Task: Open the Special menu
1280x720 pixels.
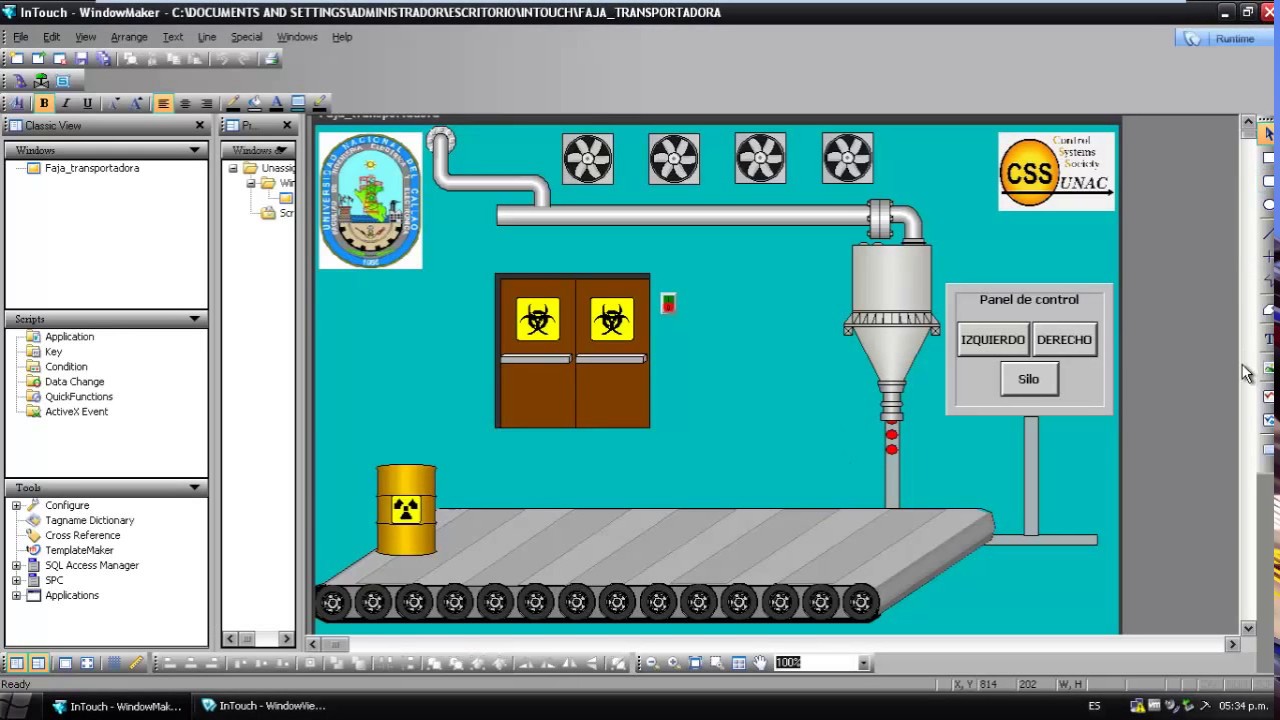Action: point(246,37)
